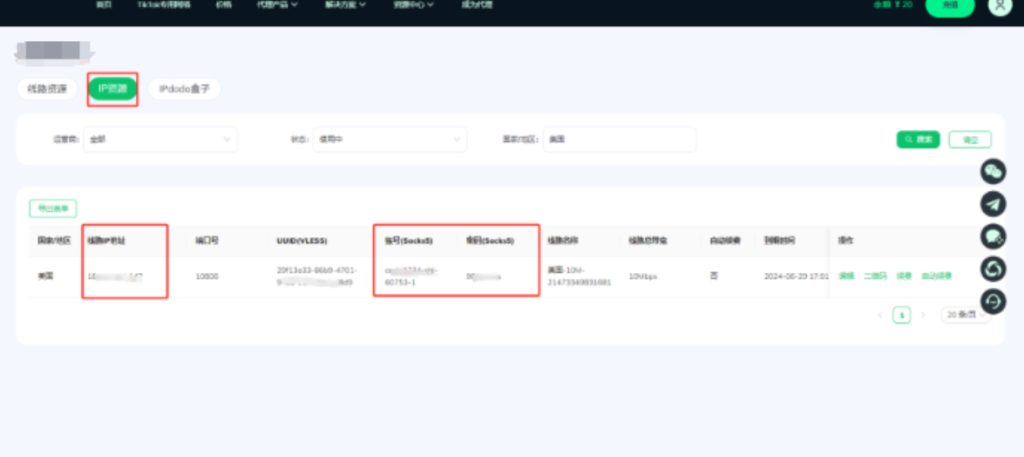Click the 编辑 action link in row
Screen dimensions: 1024x457
[x=846, y=276]
